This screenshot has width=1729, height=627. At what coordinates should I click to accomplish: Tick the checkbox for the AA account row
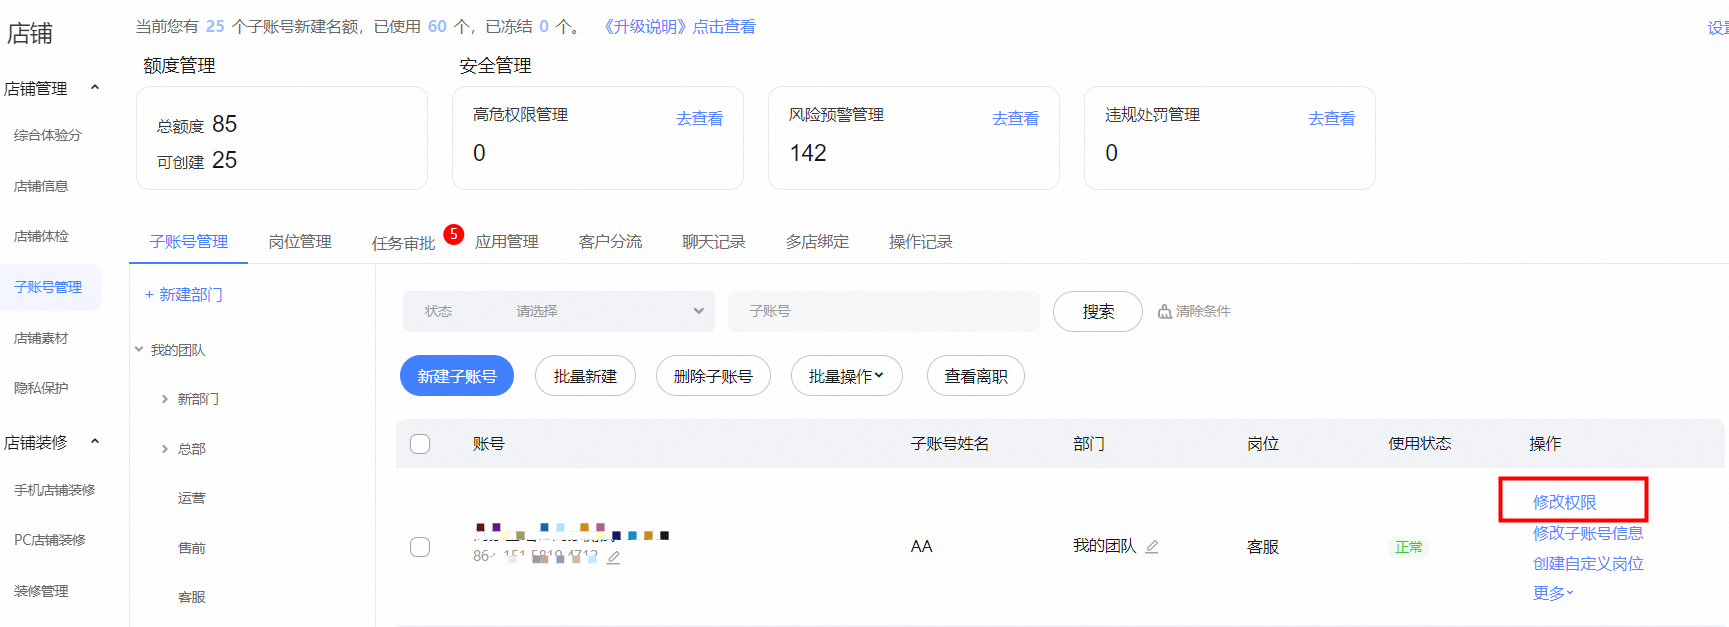[x=420, y=547]
